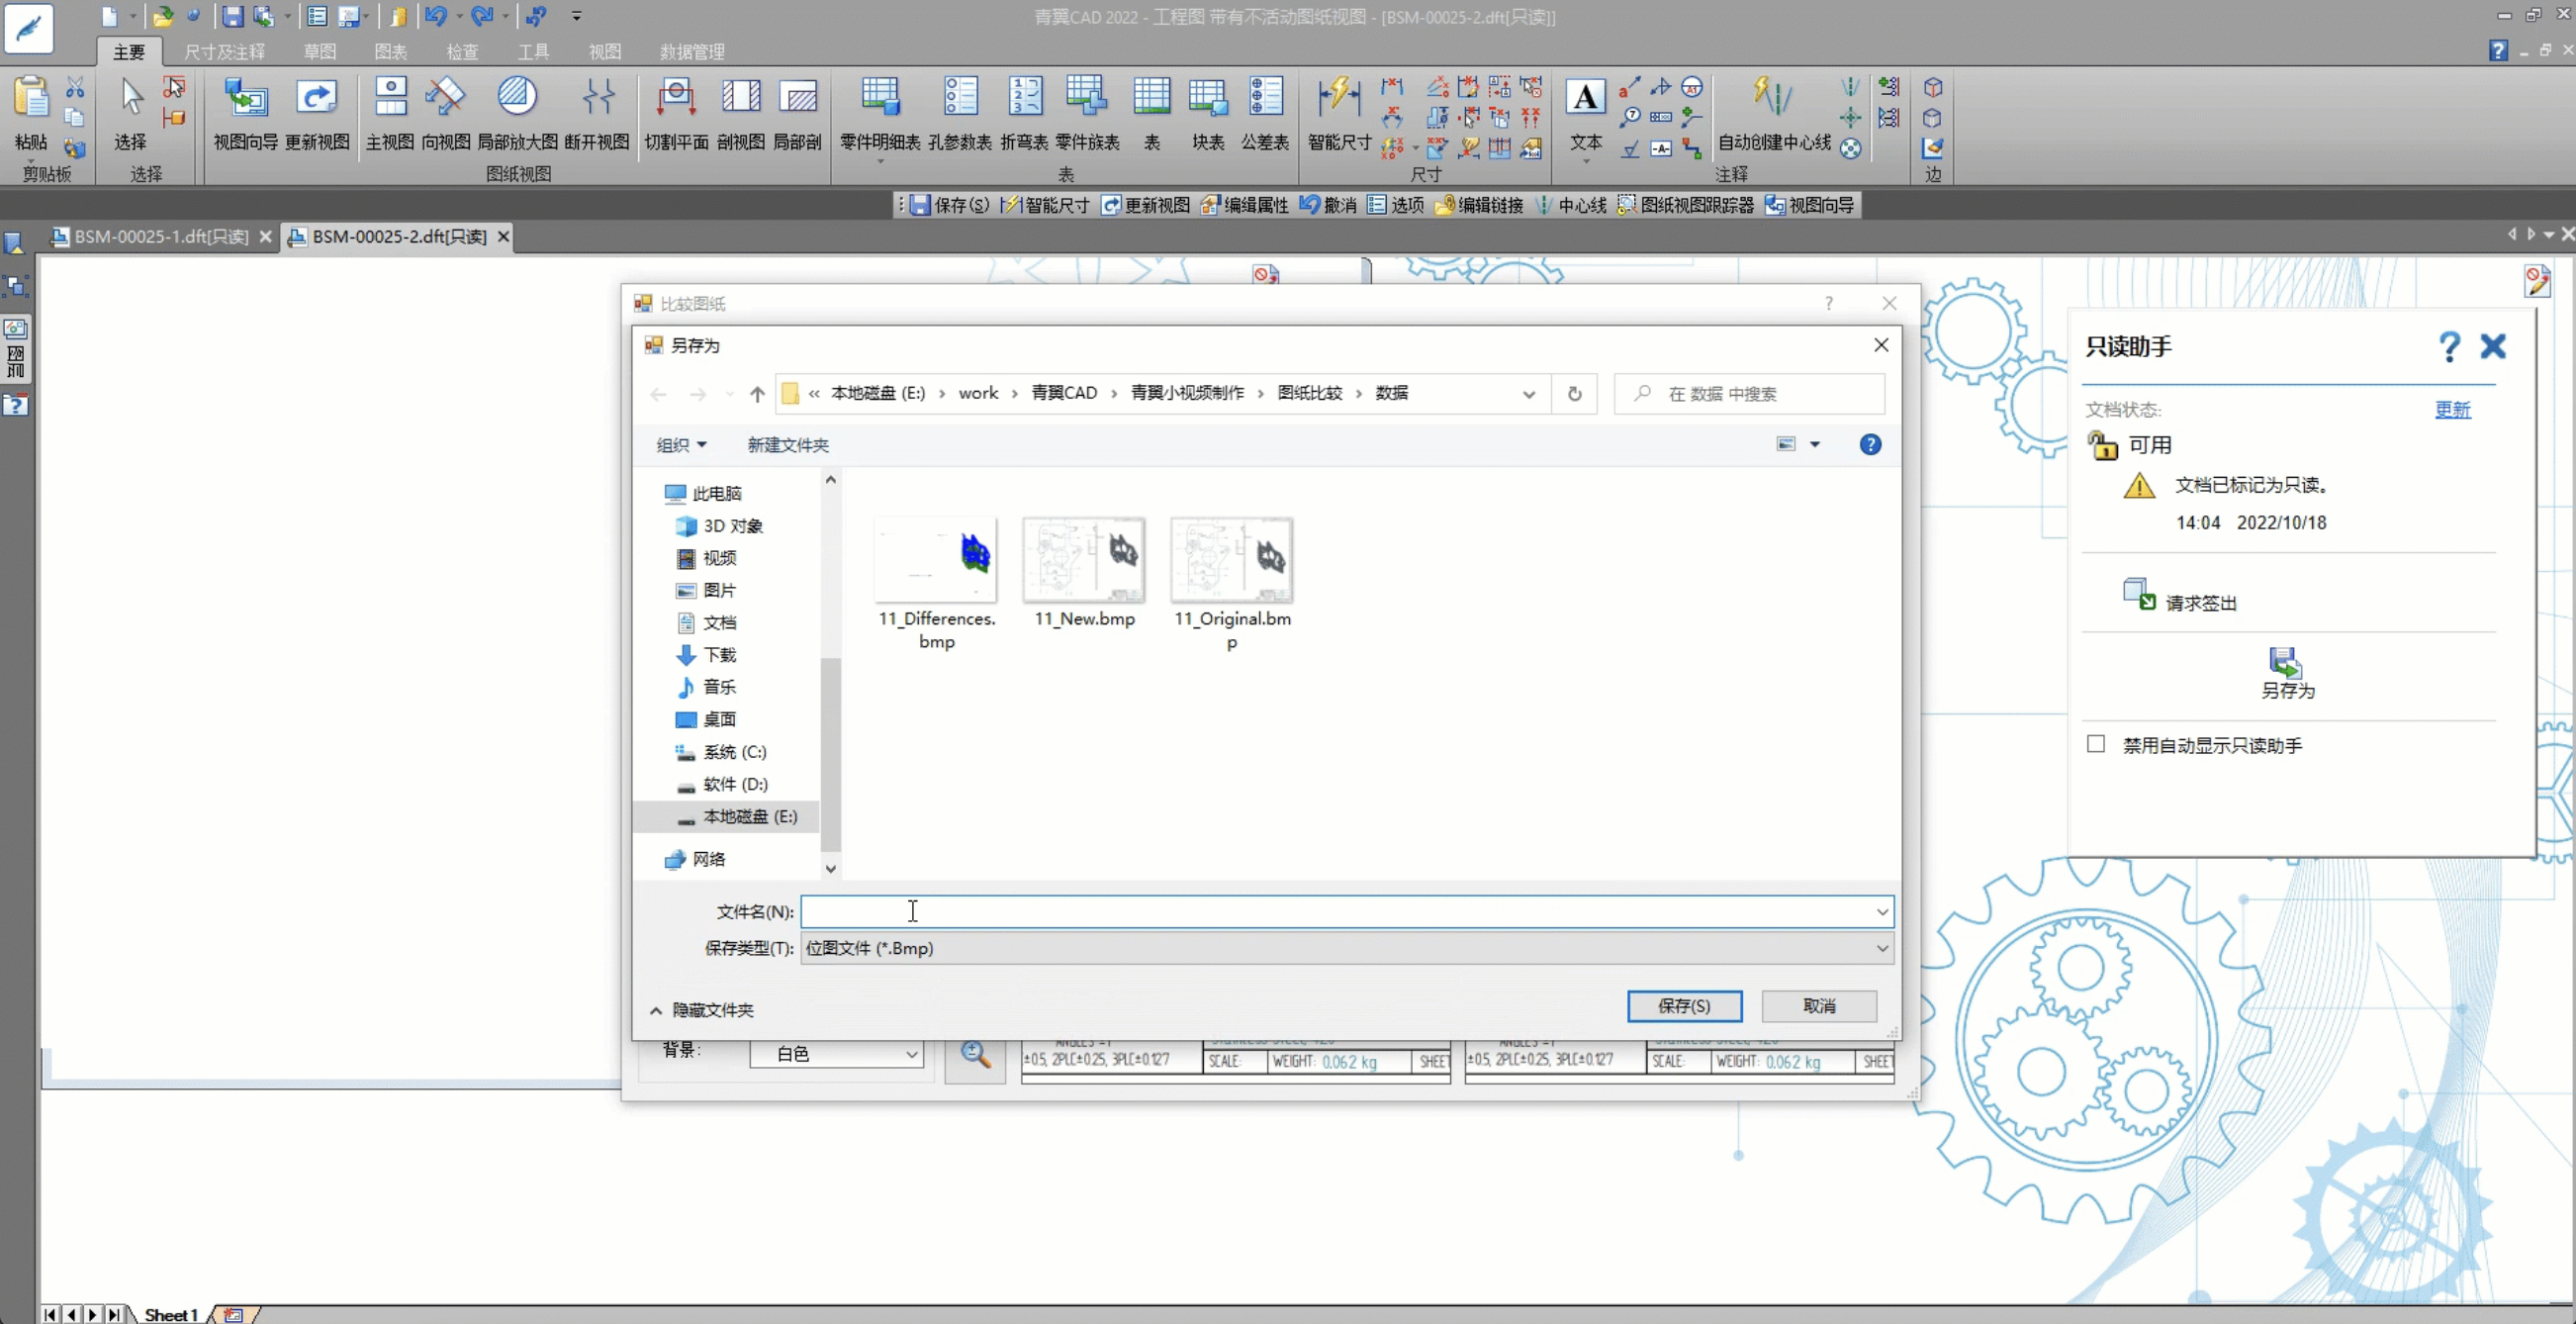Click 编辑链接 on the command bar
The width and height of the screenshot is (2576, 1324).
[1480, 205]
